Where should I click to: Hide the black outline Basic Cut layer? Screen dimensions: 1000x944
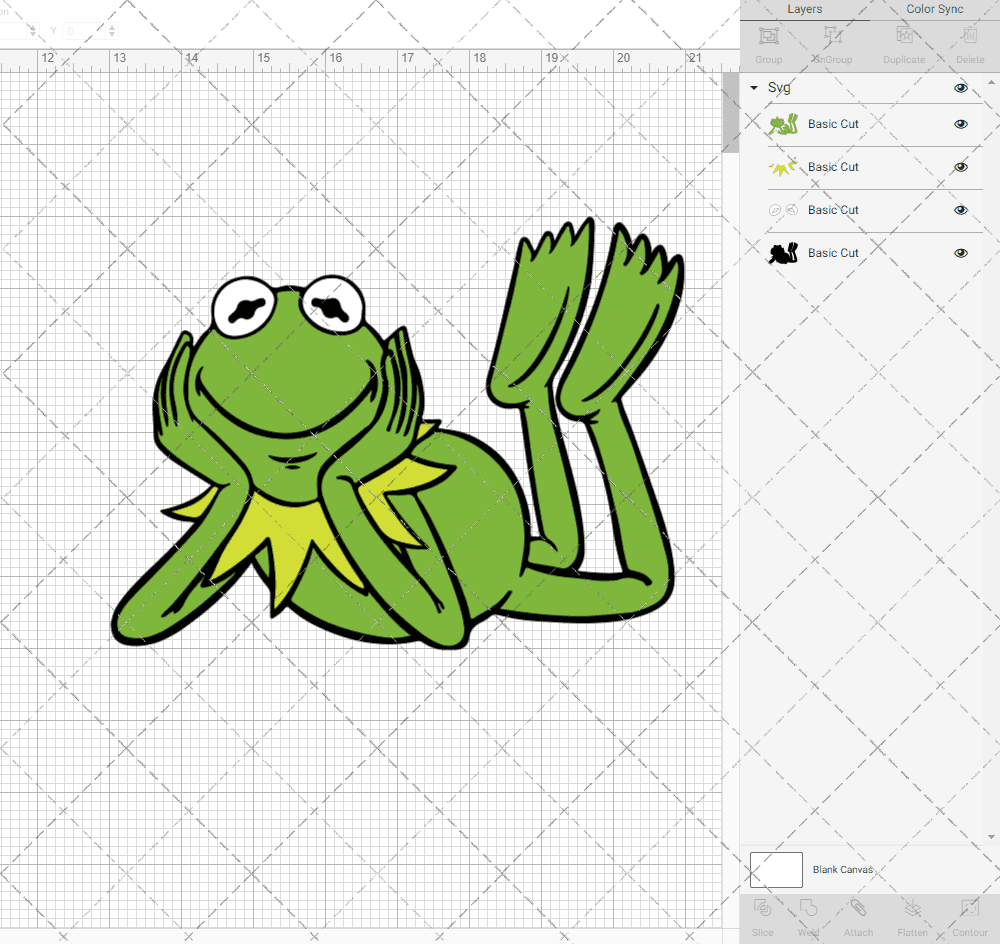961,253
